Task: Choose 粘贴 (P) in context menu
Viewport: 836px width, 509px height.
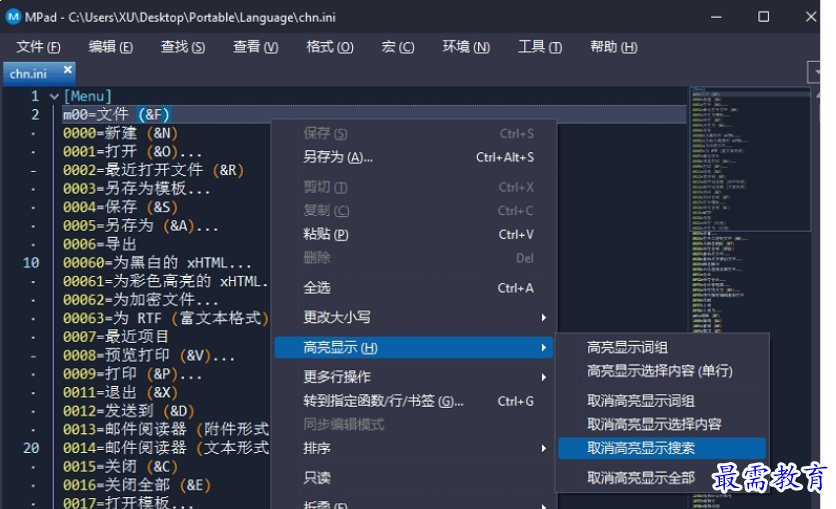Action: (415, 235)
